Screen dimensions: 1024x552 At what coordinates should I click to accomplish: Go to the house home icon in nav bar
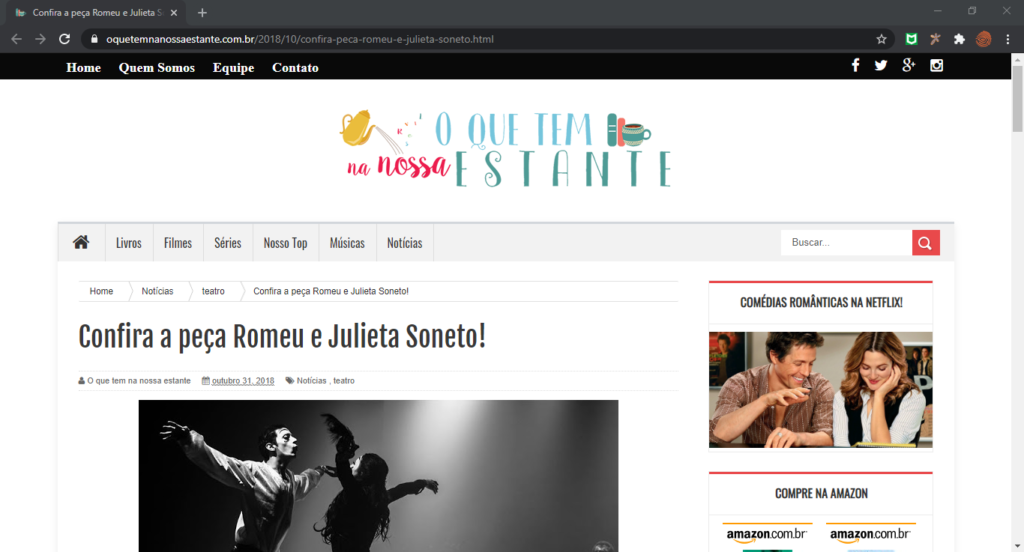81,242
